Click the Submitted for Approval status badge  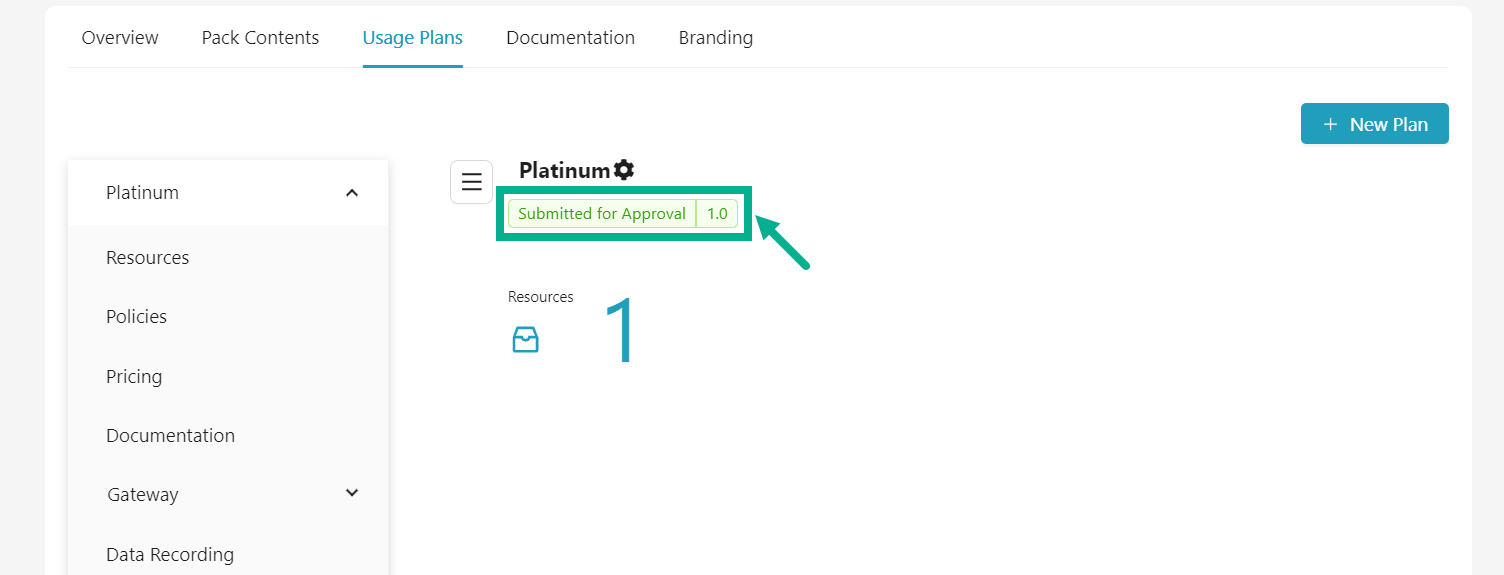(602, 214)
